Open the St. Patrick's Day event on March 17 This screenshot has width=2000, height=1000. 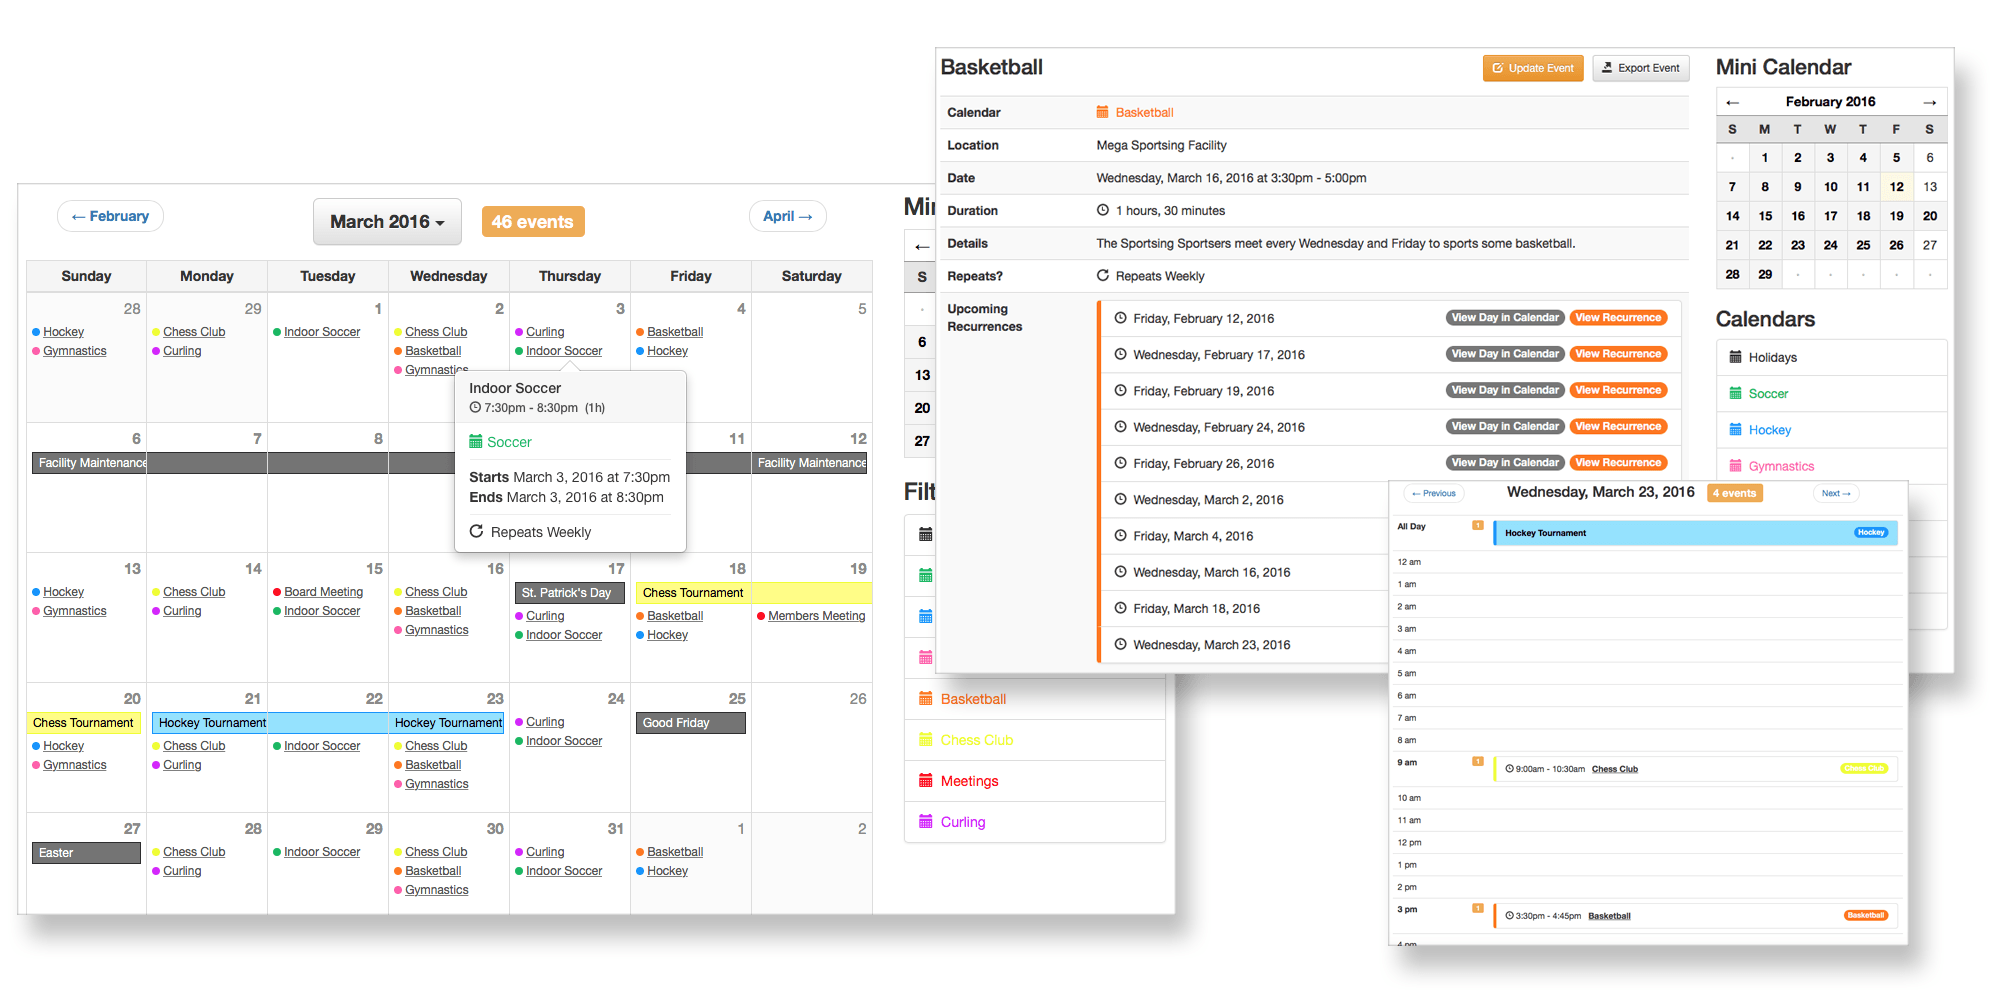tap(569, 593)
